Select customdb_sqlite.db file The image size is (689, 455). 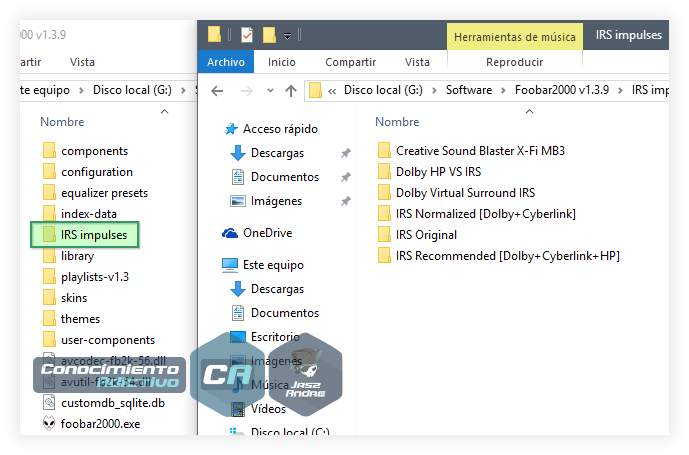[104, 403]
